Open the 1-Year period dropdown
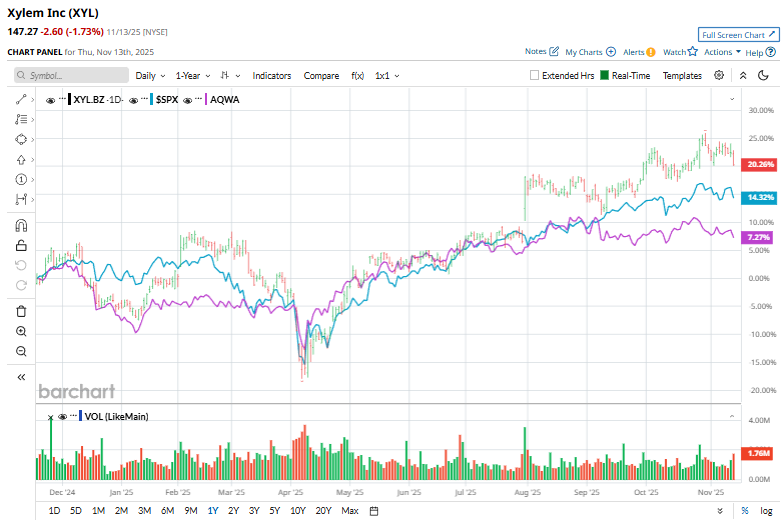This screenshot has width=782, height=522. coord(193,76)
